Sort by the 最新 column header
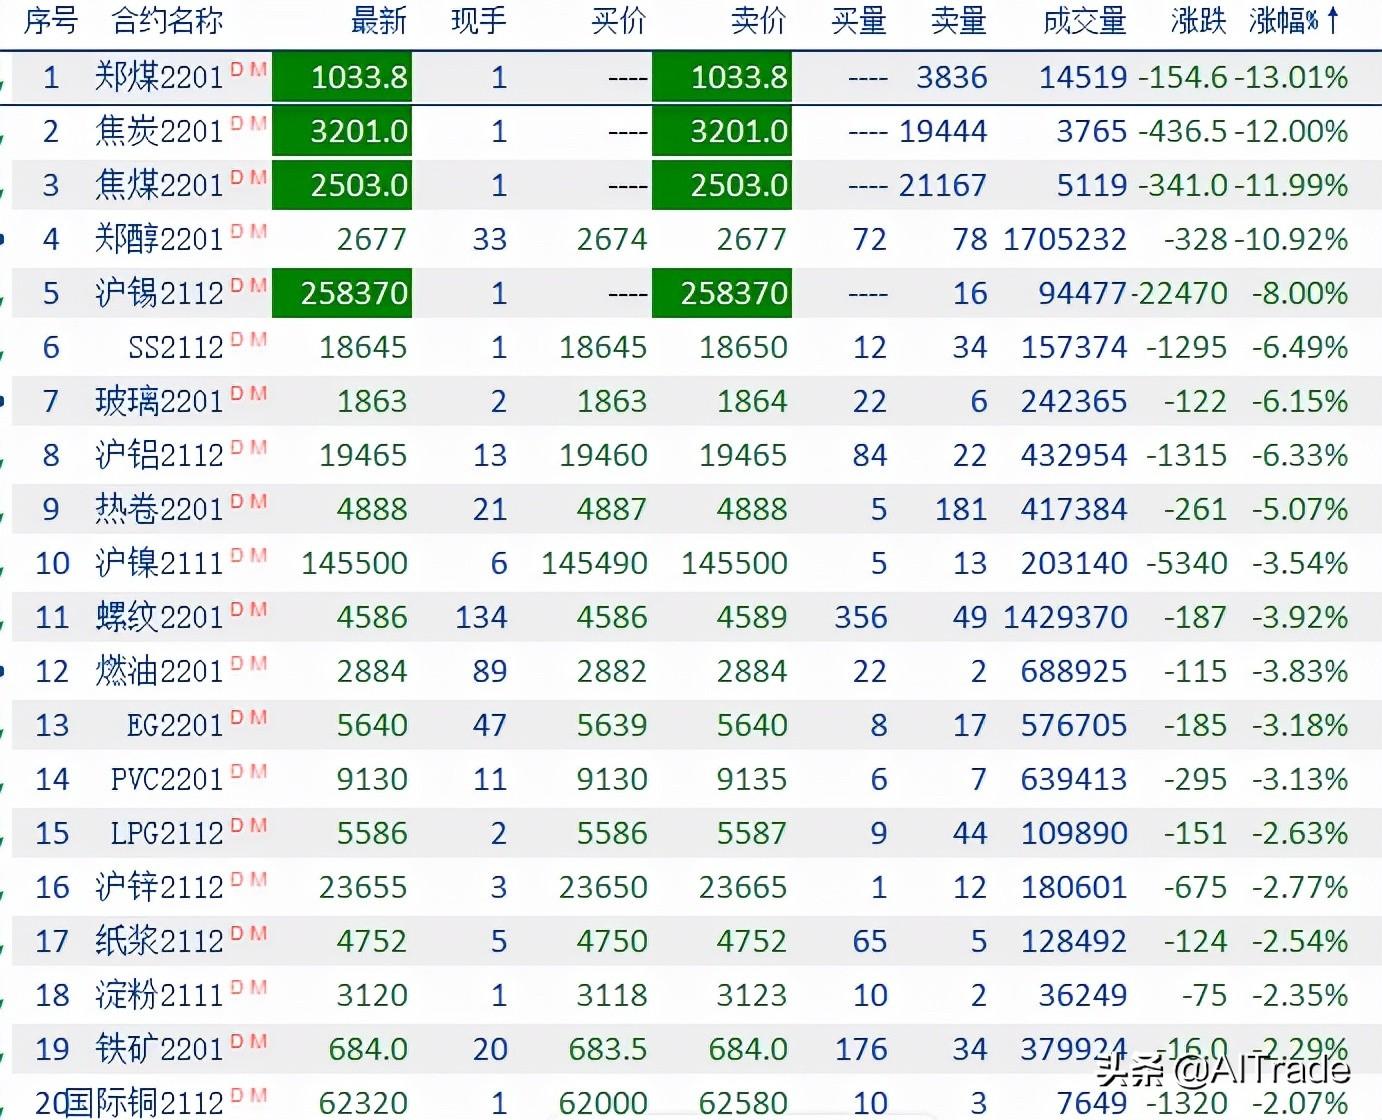Screen dimensions: 1382x1120 coord(379,20)
